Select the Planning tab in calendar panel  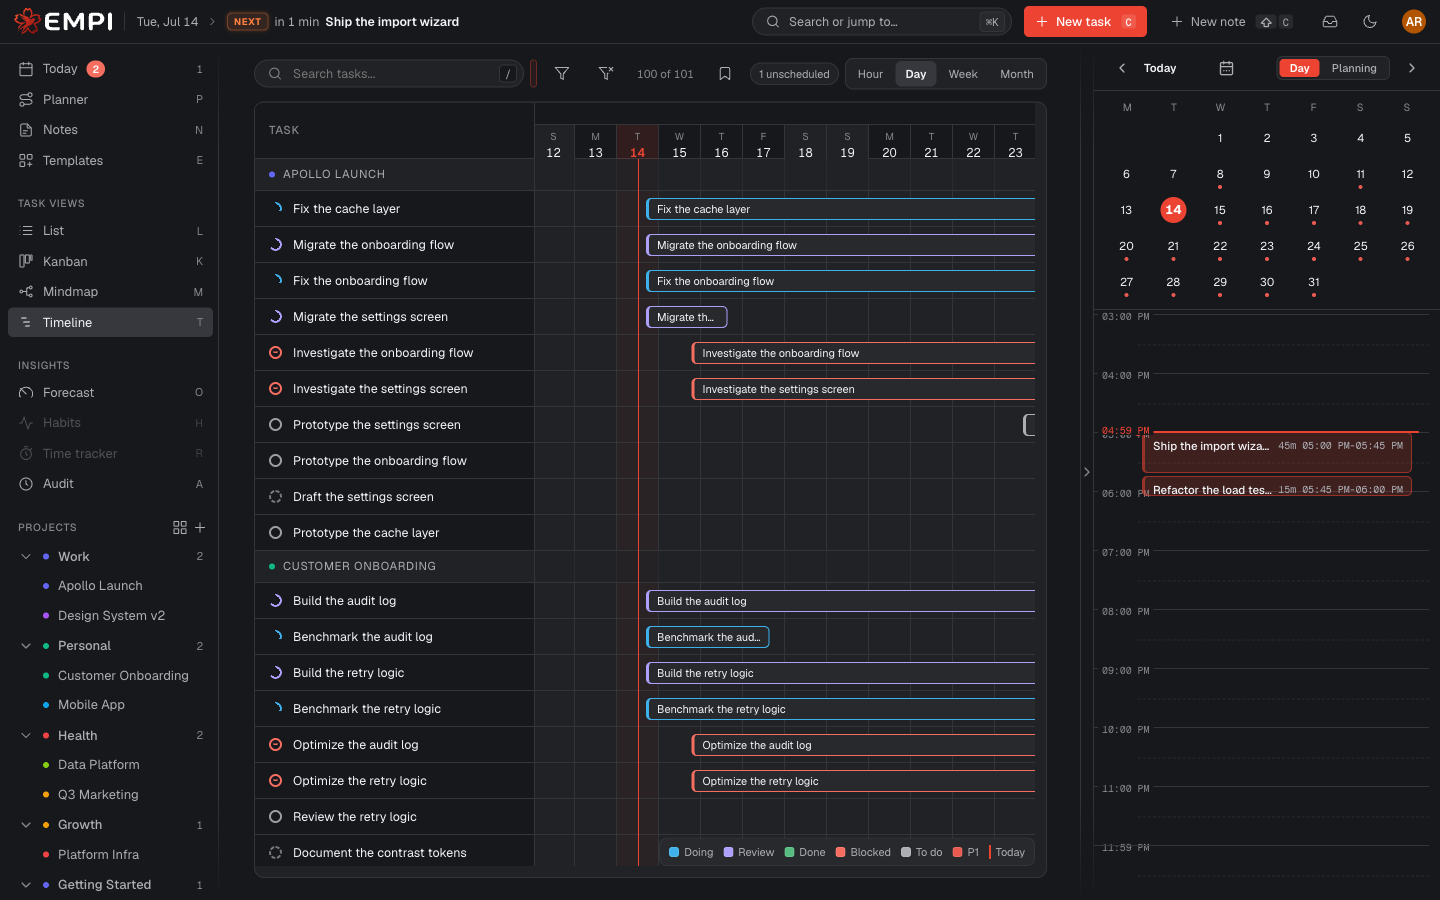1354,68
